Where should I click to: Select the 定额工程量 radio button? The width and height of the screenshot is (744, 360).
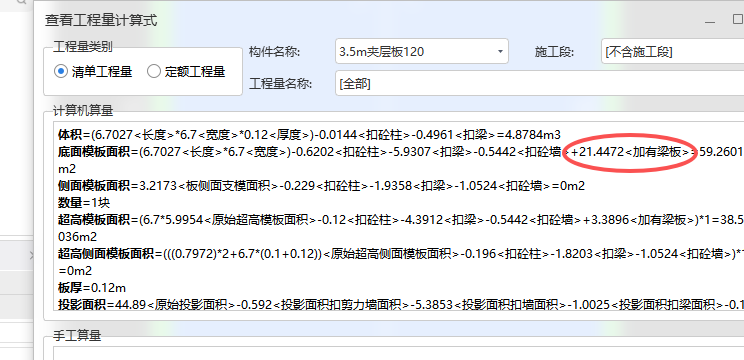coord(154,72)
